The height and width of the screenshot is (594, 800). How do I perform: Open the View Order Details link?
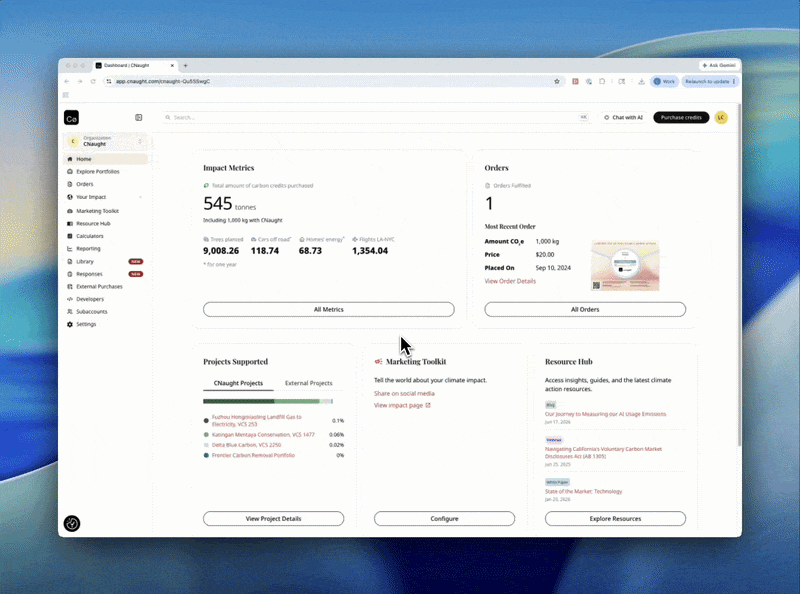(510, 281)
